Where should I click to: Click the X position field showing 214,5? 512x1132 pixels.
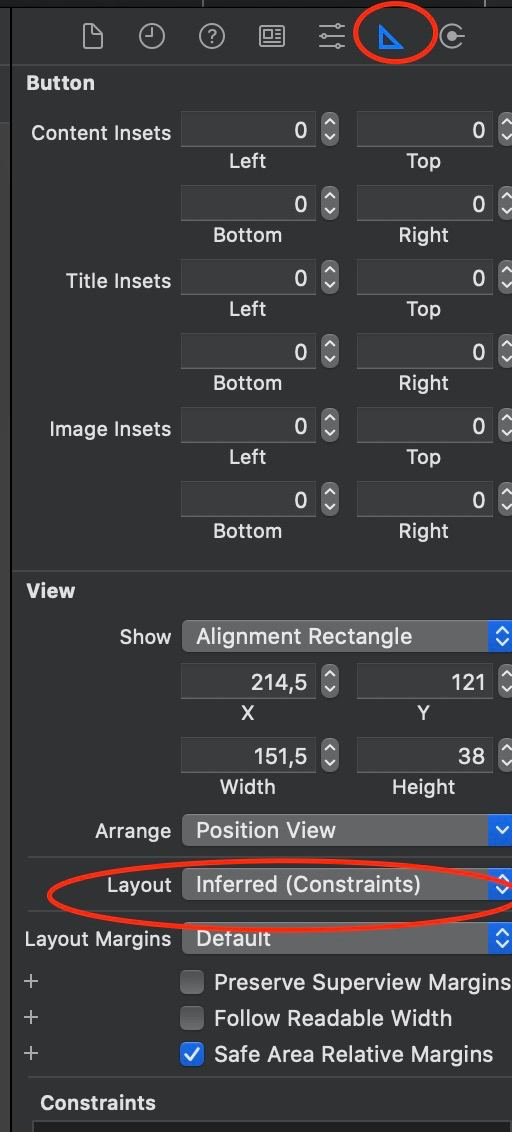point(248,682)
